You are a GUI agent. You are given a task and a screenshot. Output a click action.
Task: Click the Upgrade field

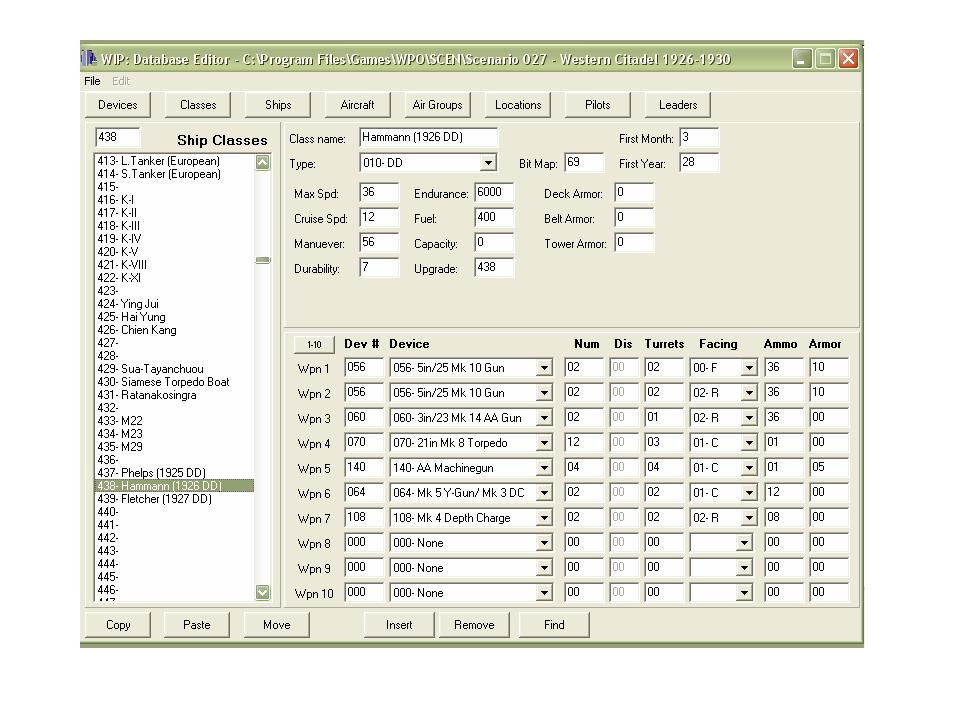pos(493,268)
